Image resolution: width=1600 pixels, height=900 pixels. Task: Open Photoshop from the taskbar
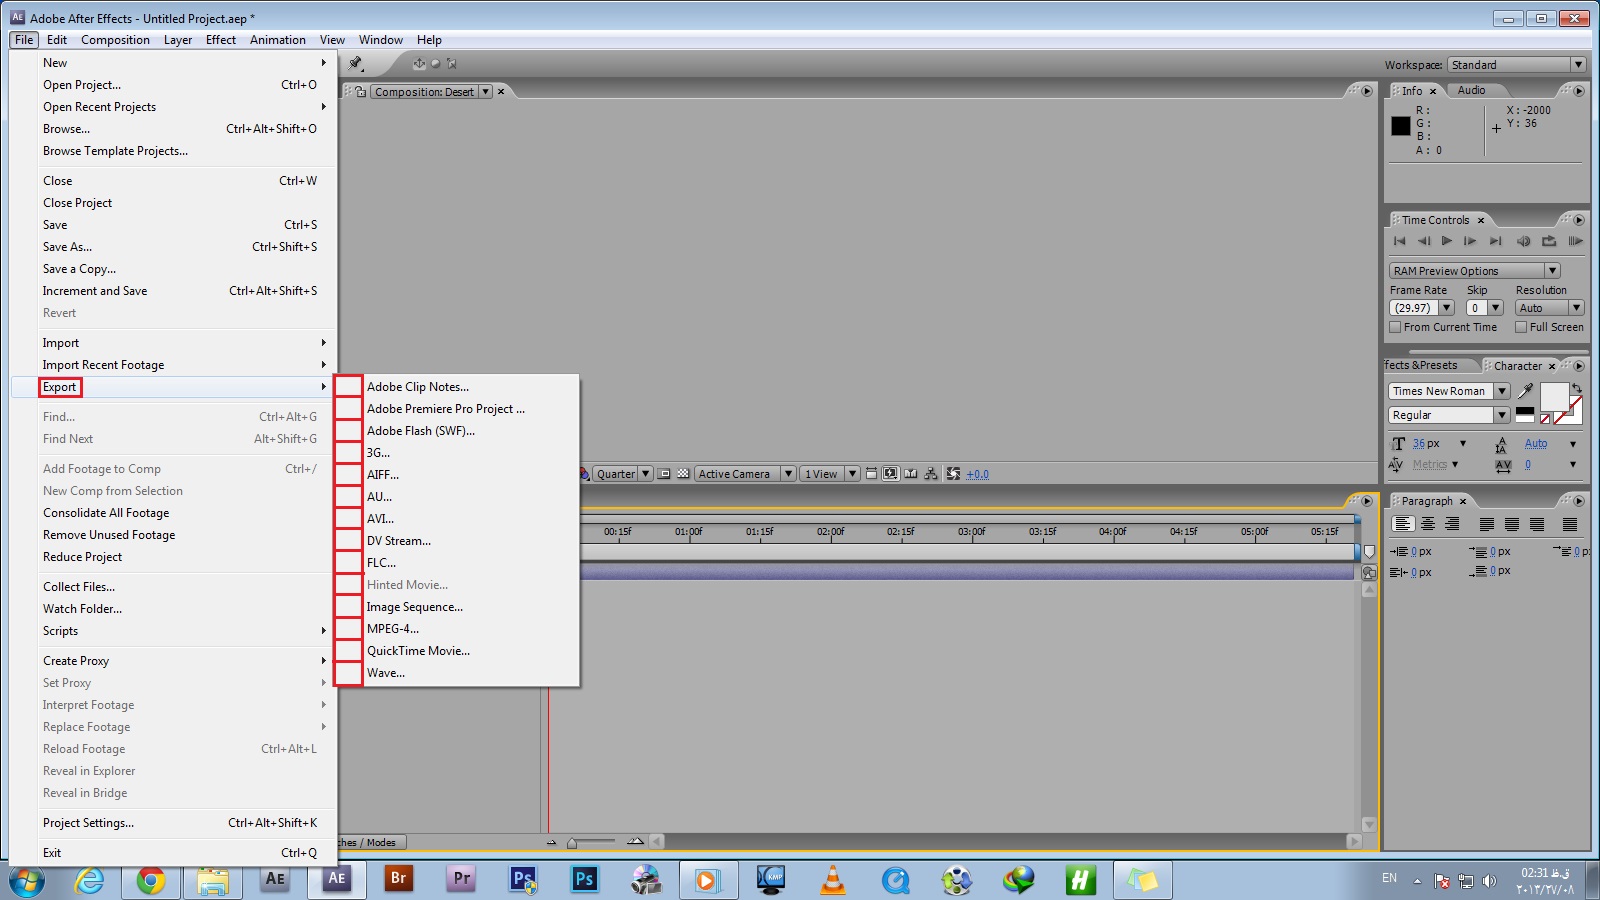pyautogui.click(x=584, y=879)
